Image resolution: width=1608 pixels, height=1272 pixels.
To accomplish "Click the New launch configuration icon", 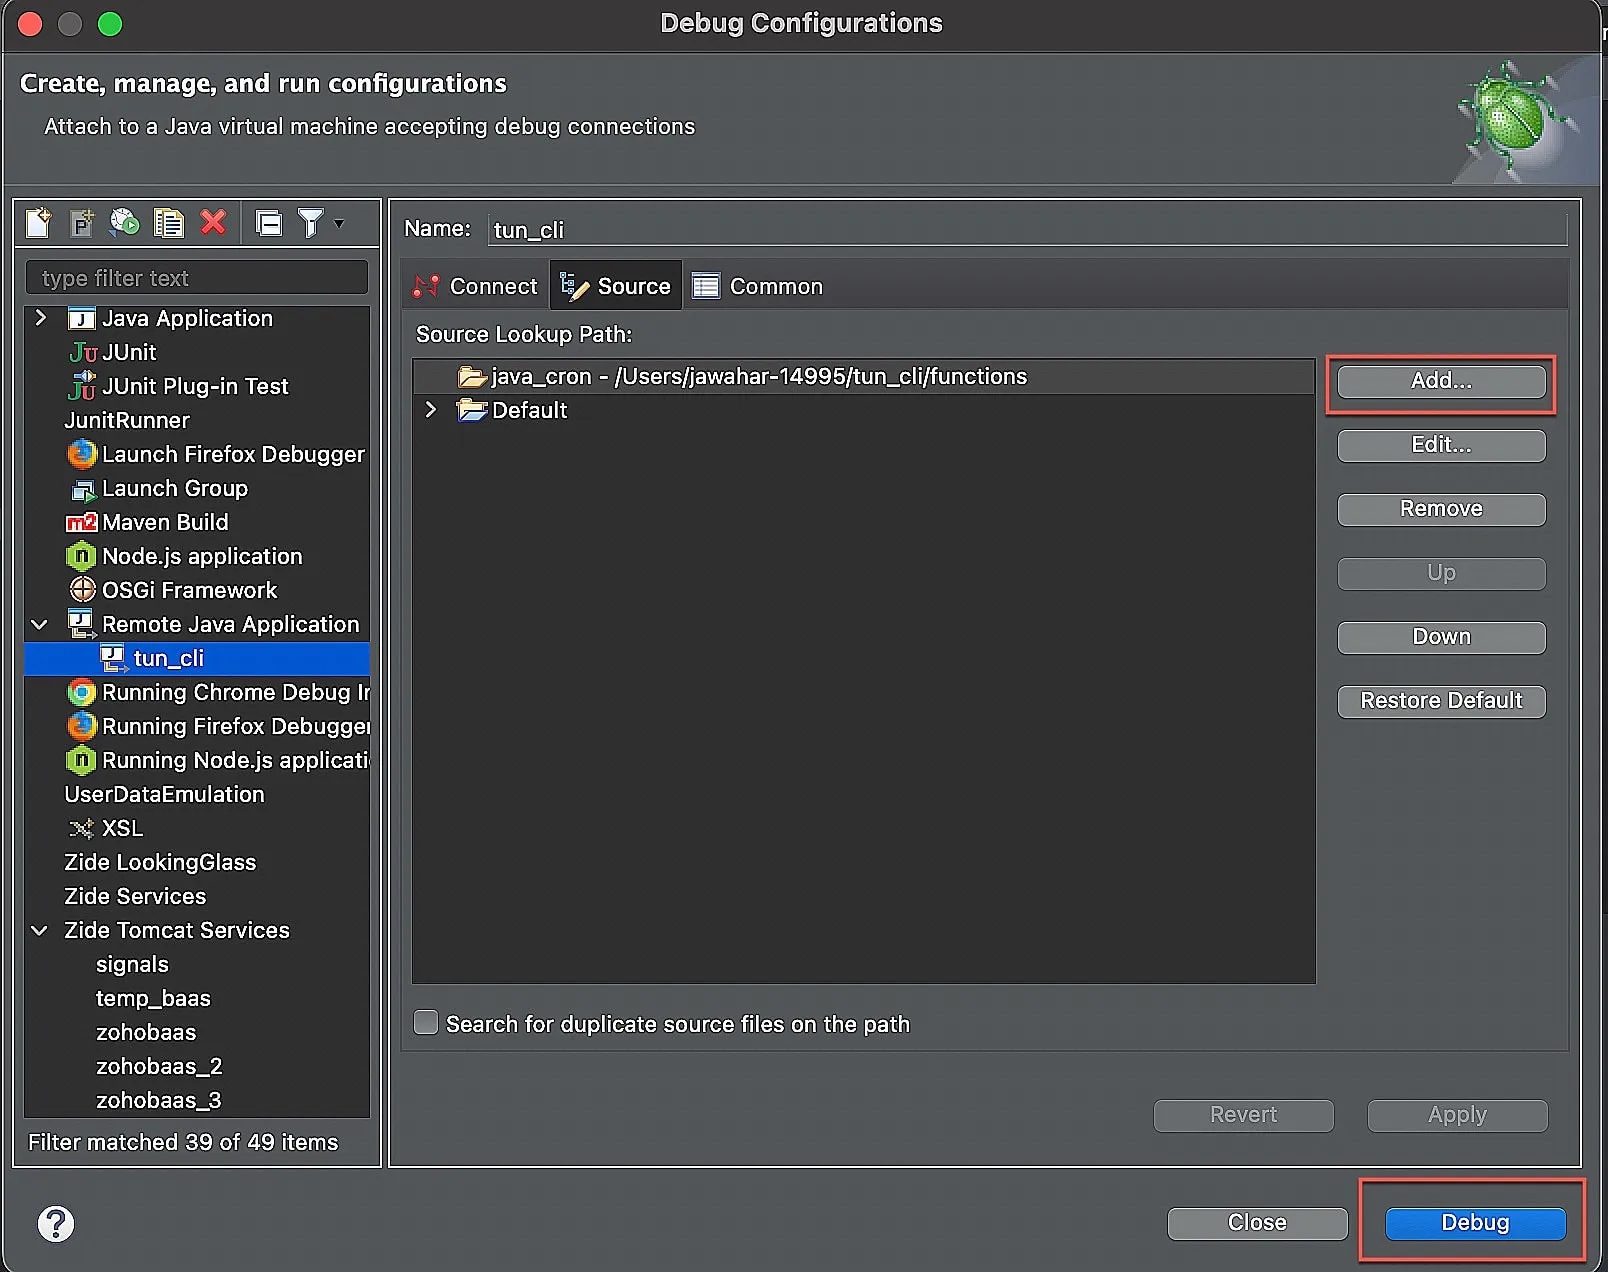I will tap(38, 222).
